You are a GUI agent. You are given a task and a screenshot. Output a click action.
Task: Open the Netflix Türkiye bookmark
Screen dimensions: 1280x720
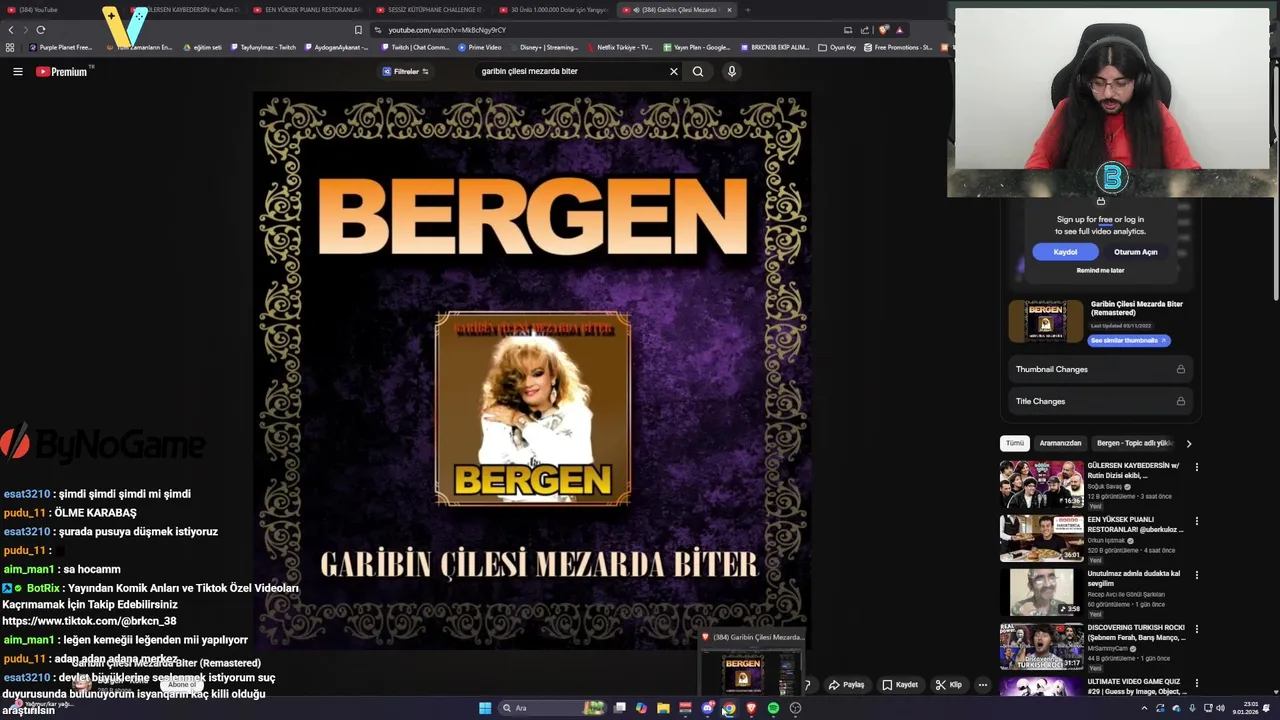pos(619,47)
